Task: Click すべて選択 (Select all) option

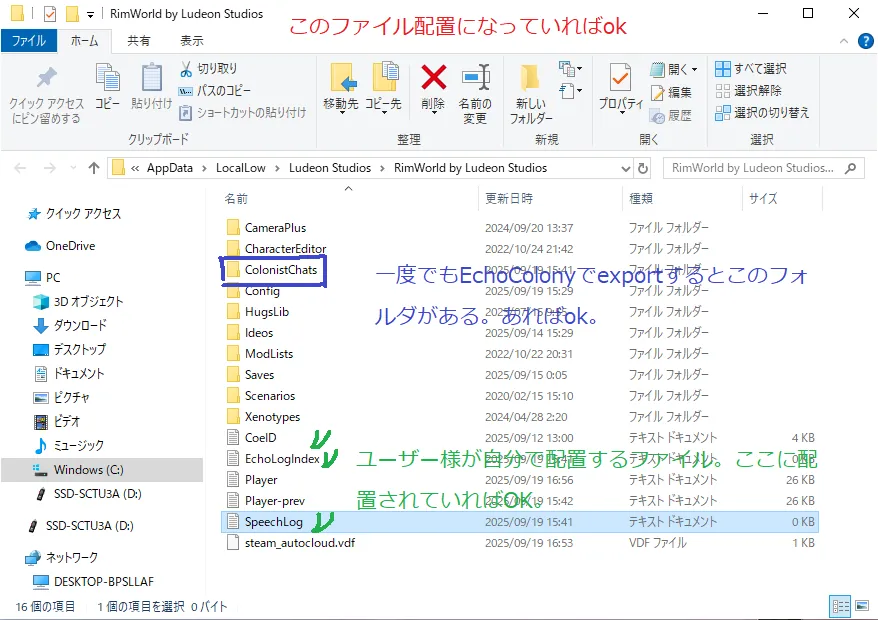Action: click(x=751, y=69)
